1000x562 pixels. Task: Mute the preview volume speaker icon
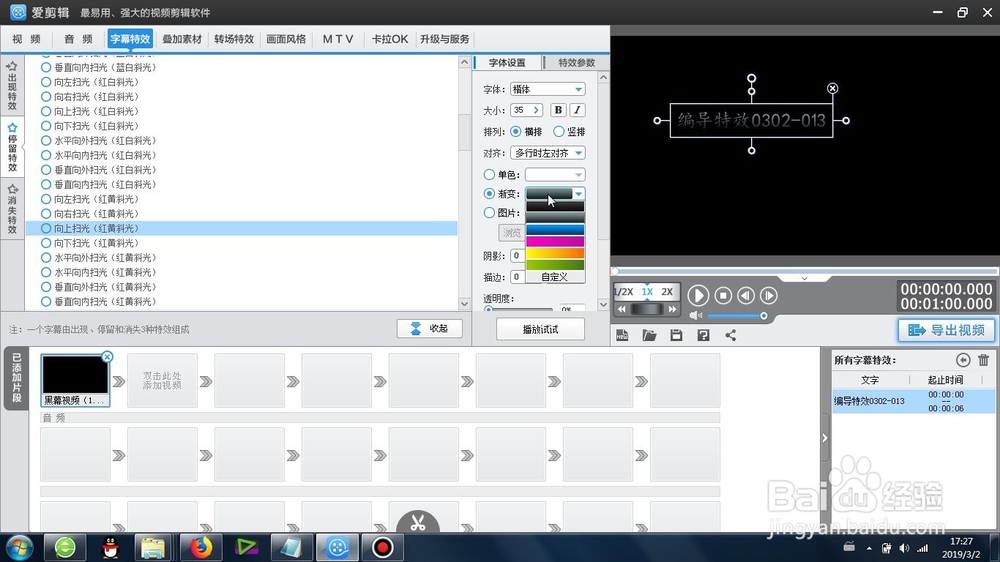(696, 316)
